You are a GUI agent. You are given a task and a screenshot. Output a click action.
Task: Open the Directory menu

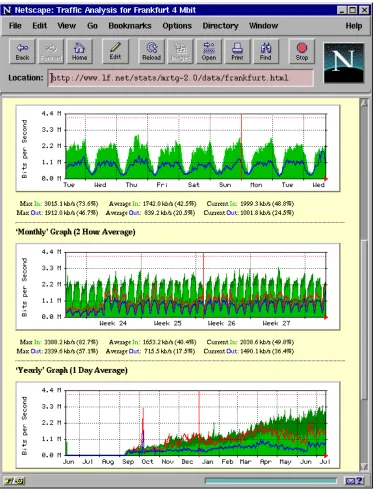220,26
